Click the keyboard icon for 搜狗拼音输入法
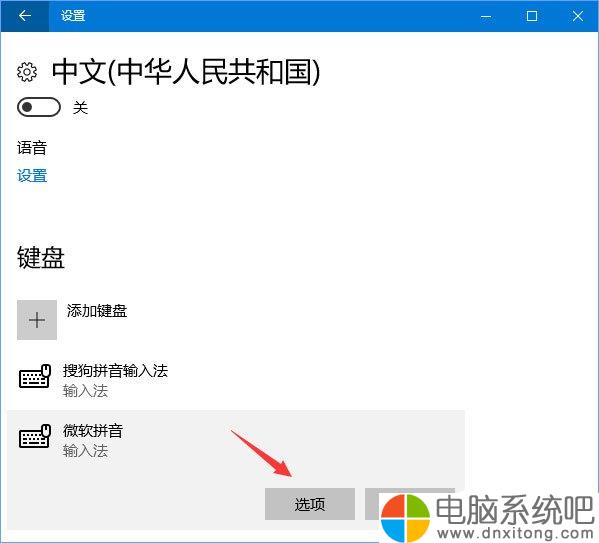Image resolution: width=599 pixels, height=543 pixels. point(35,376)
